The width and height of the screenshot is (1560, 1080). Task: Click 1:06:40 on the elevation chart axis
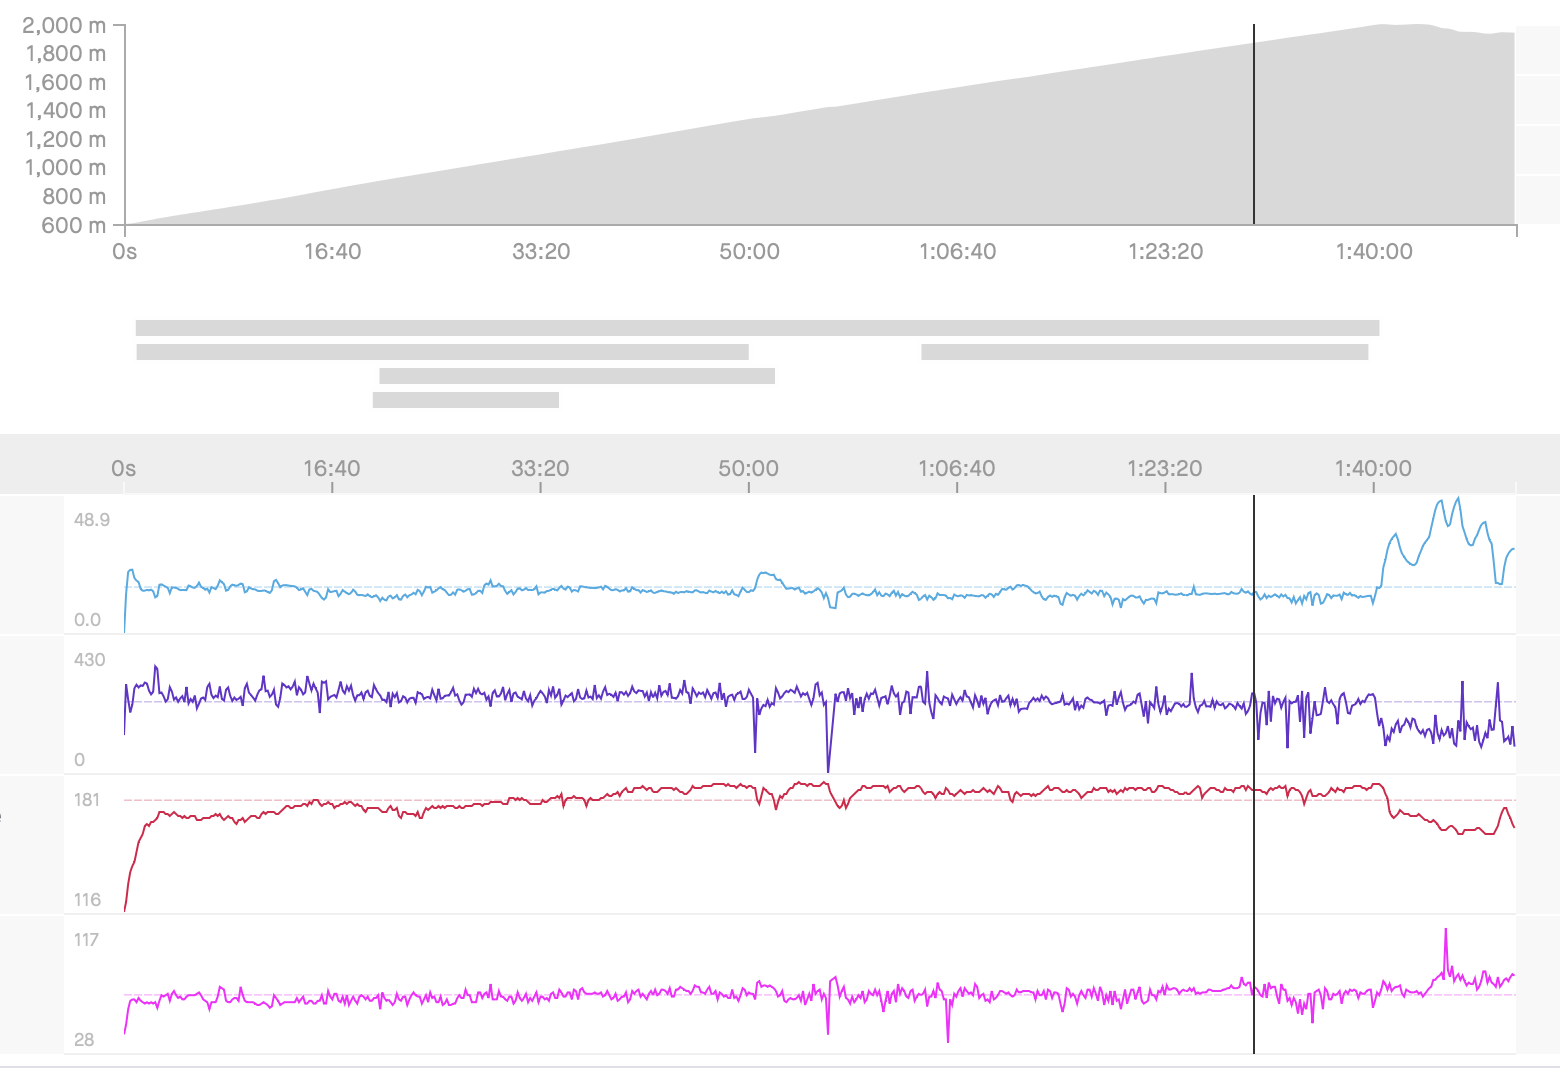(x=958, y=251)
